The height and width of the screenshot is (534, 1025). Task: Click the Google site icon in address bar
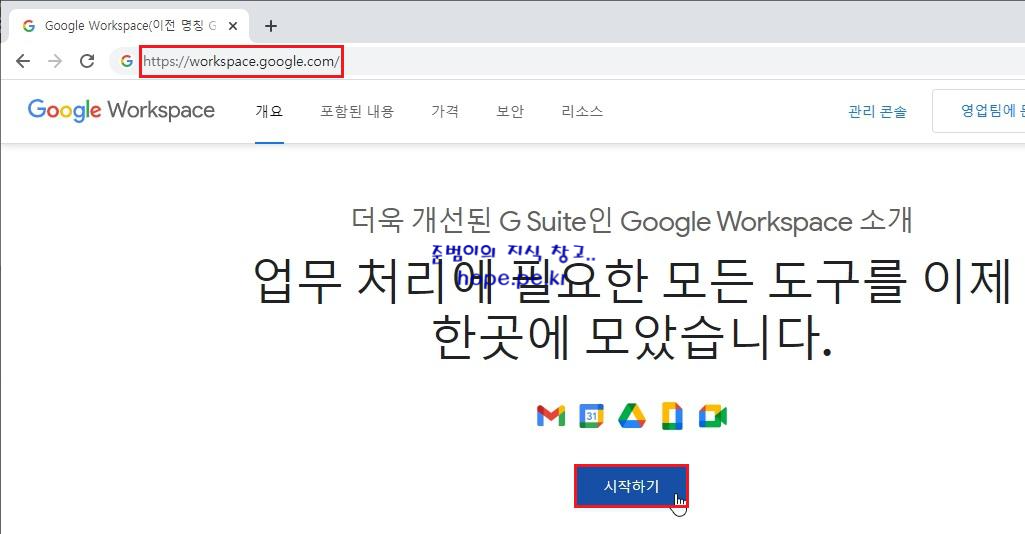click(127, 61)
